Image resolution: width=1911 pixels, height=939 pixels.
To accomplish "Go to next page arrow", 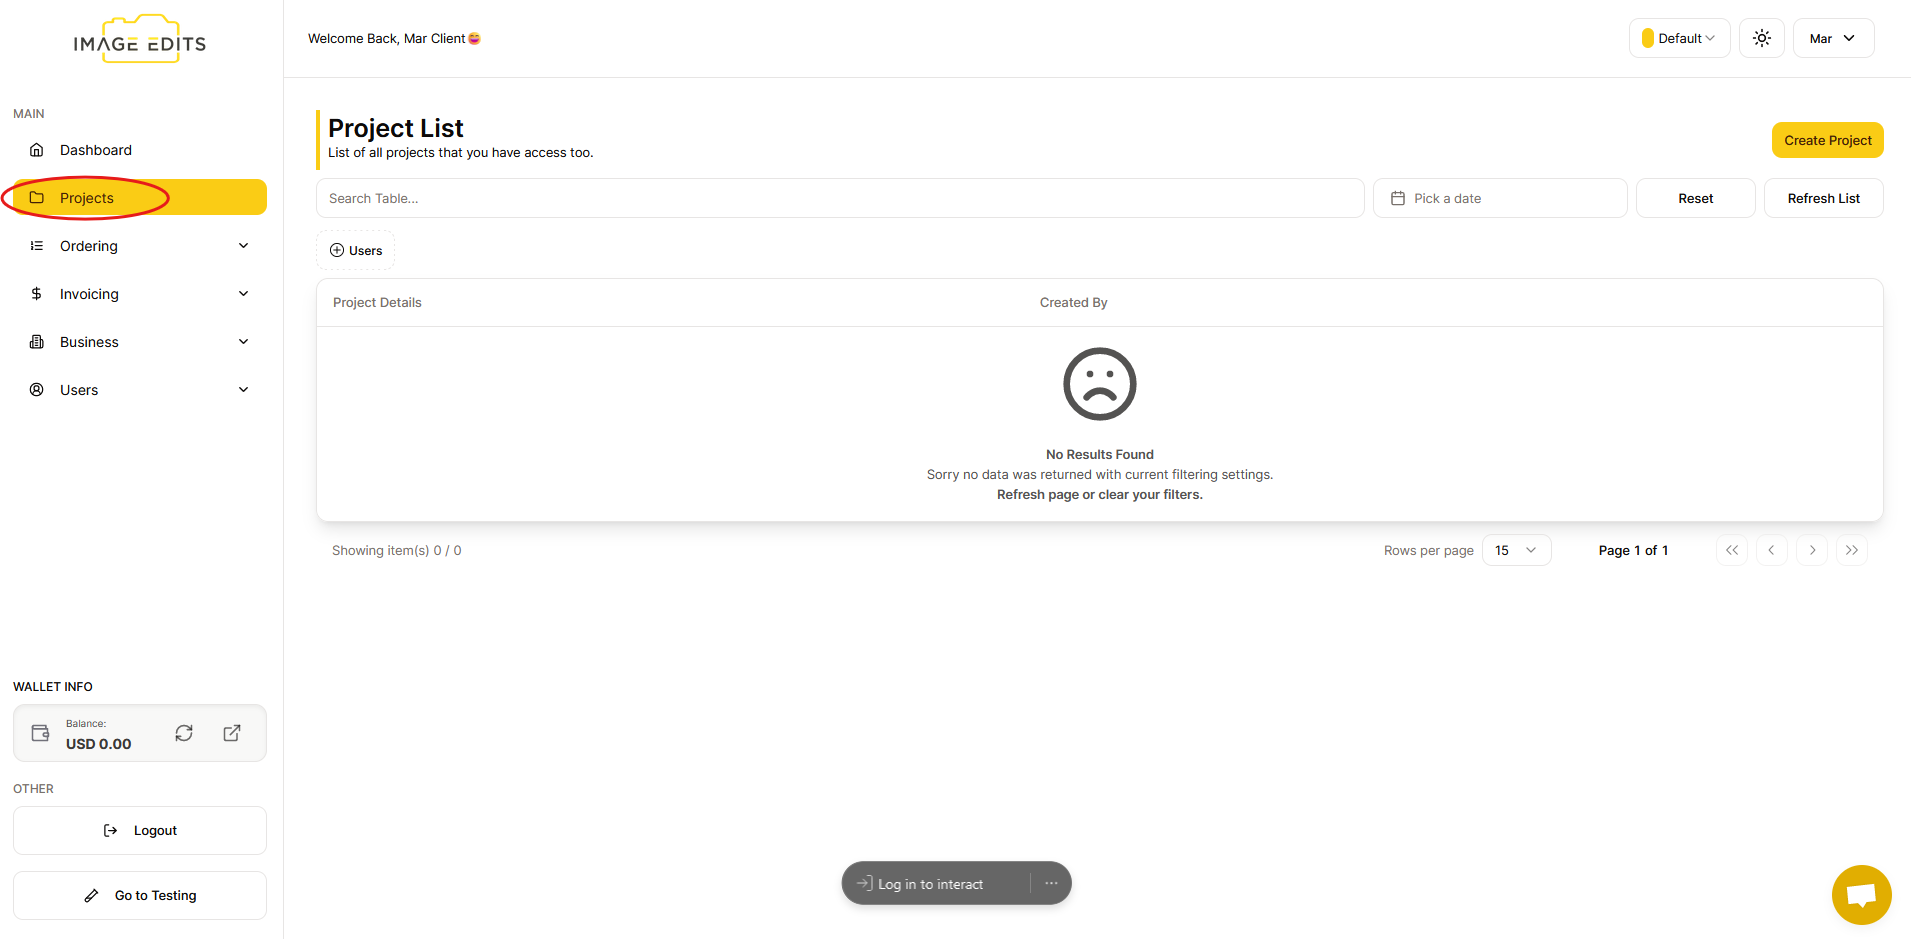I will pyautogui.click(x=1812, y=550).
